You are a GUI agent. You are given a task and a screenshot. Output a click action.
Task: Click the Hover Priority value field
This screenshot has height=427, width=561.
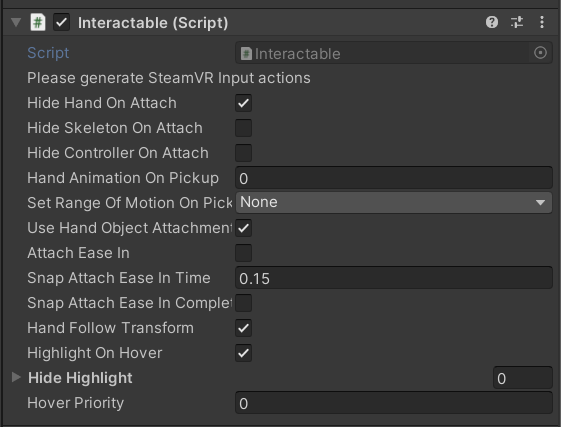coord(394,403)
